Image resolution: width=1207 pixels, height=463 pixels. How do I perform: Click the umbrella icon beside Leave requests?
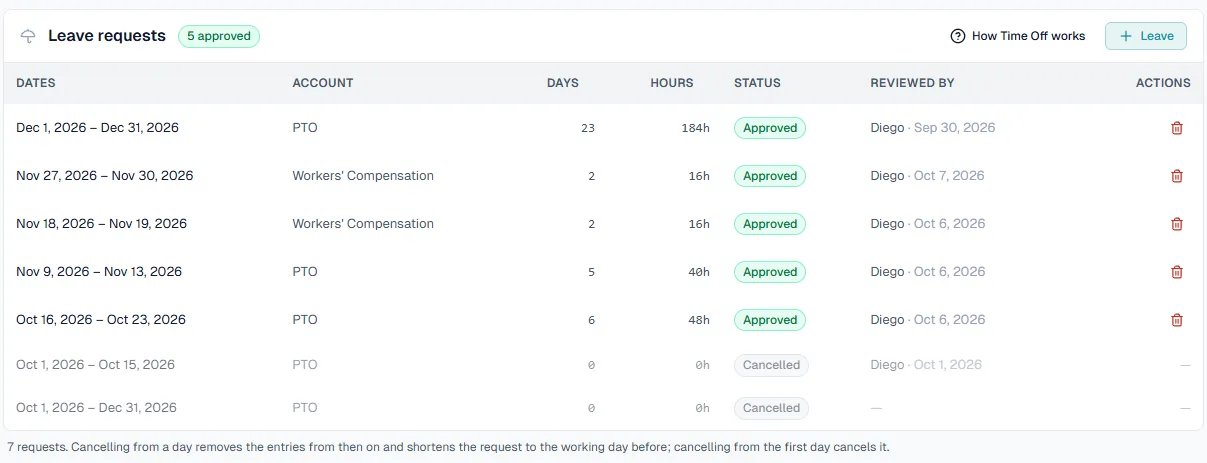coord(28,36)
